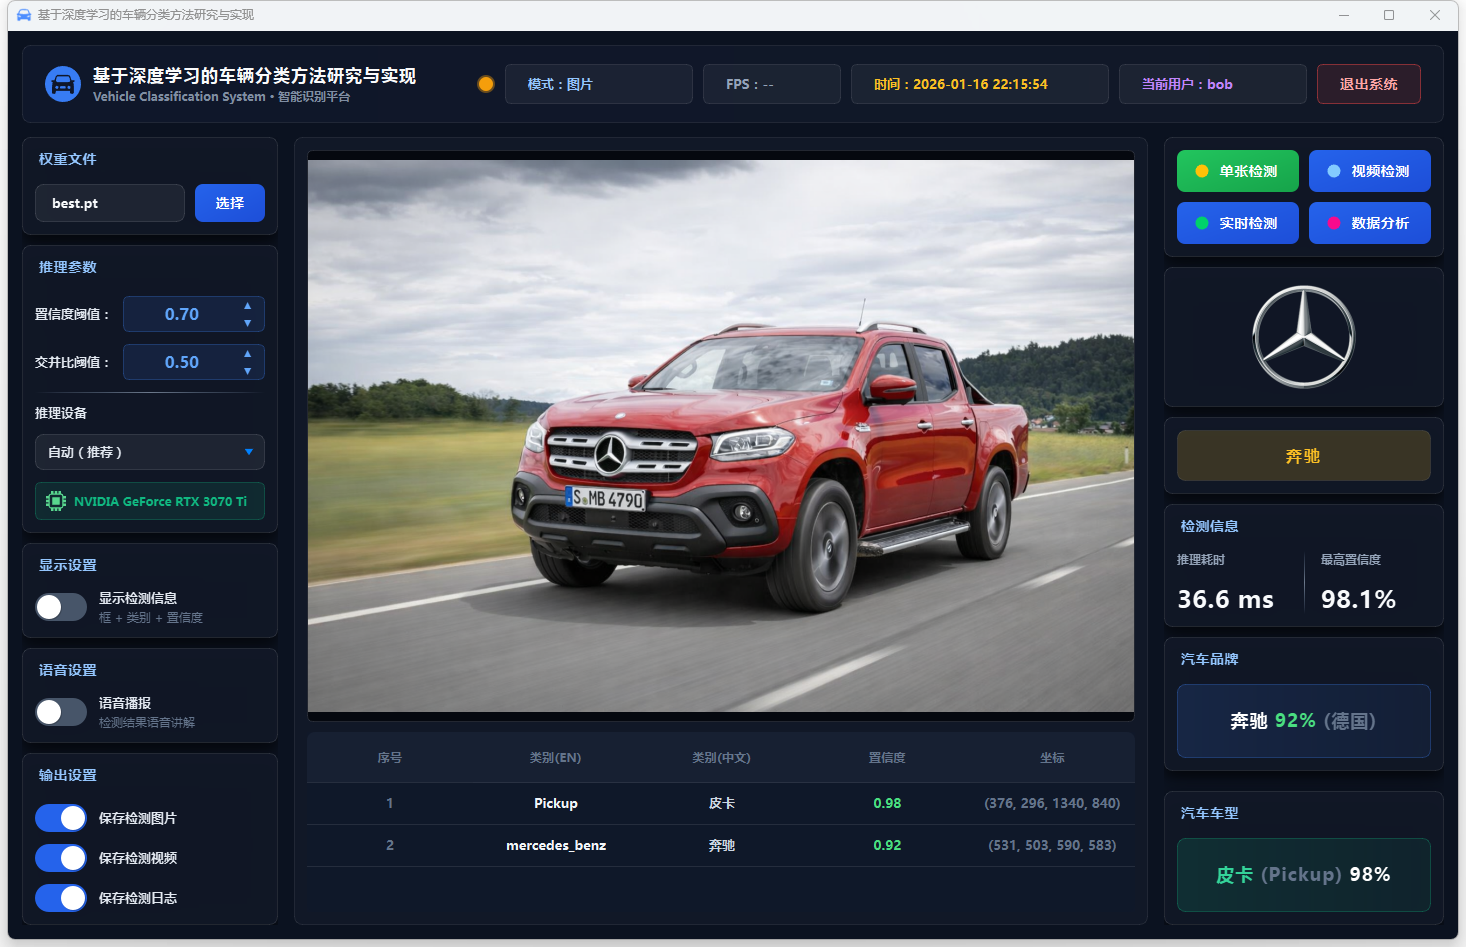
Task: Increase the confidence threshold with up arrow
Action: [248, 306]
